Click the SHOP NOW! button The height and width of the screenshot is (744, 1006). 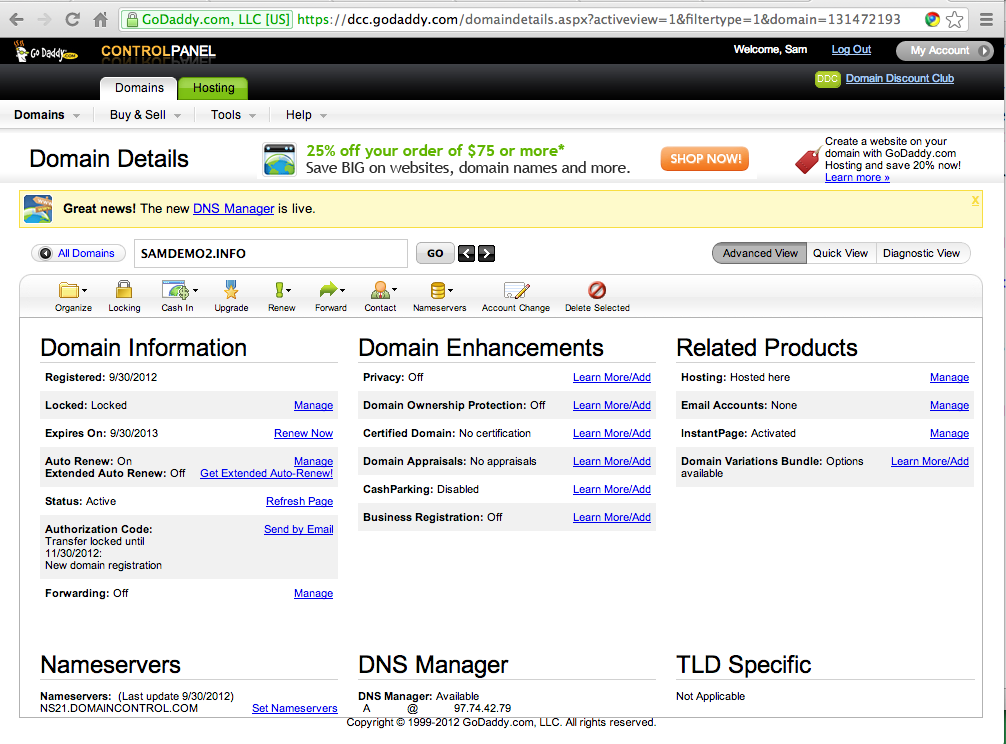(x=705, y=158)
